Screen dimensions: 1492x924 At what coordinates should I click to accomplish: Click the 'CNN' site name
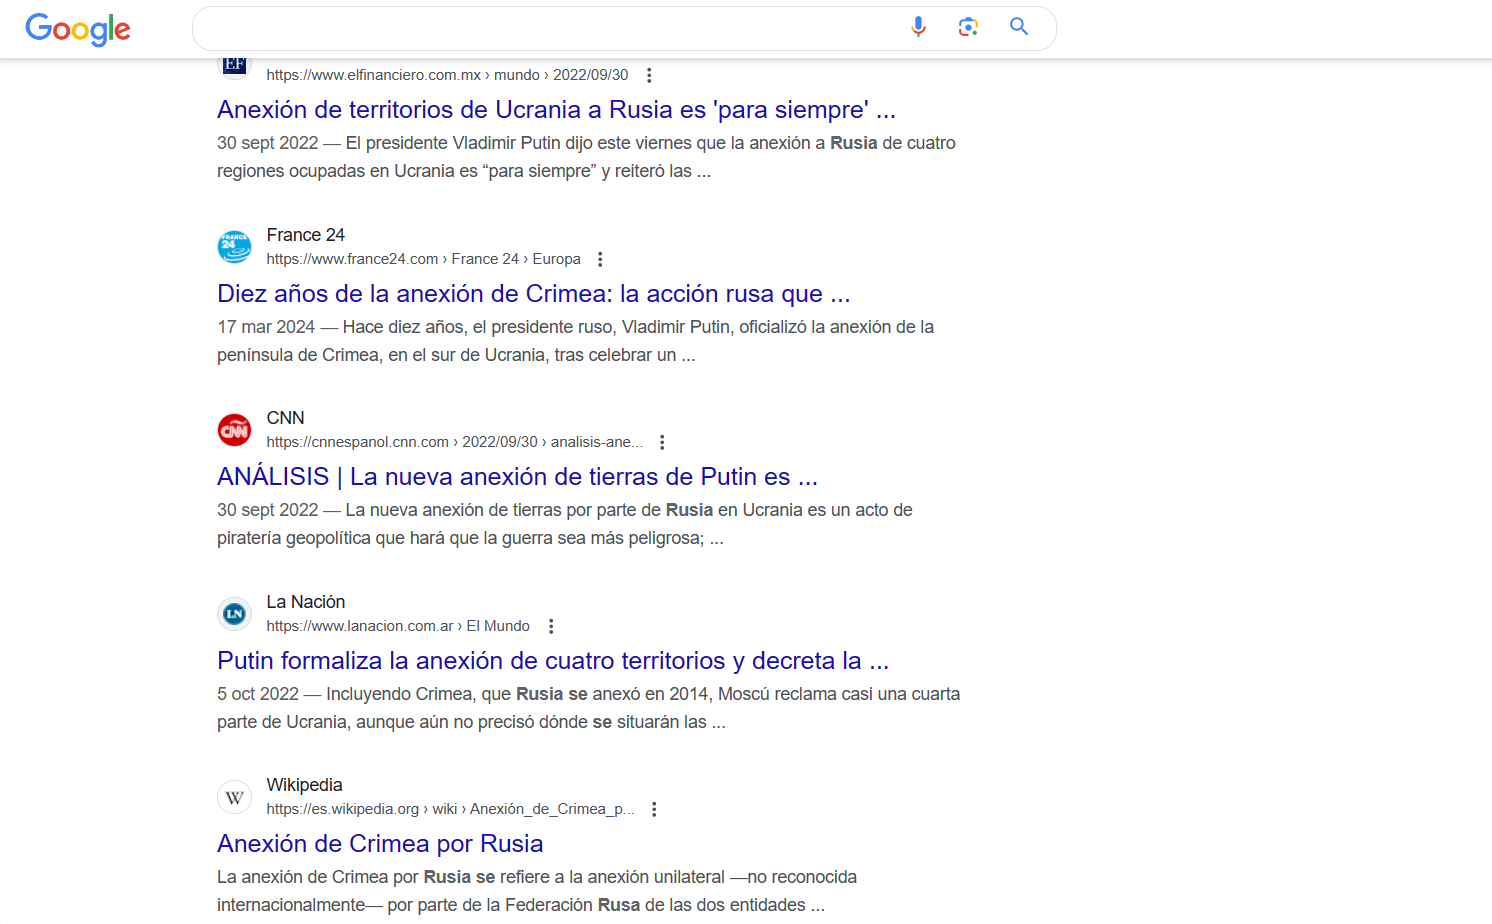pyautogui.click(x=285, y=418)
